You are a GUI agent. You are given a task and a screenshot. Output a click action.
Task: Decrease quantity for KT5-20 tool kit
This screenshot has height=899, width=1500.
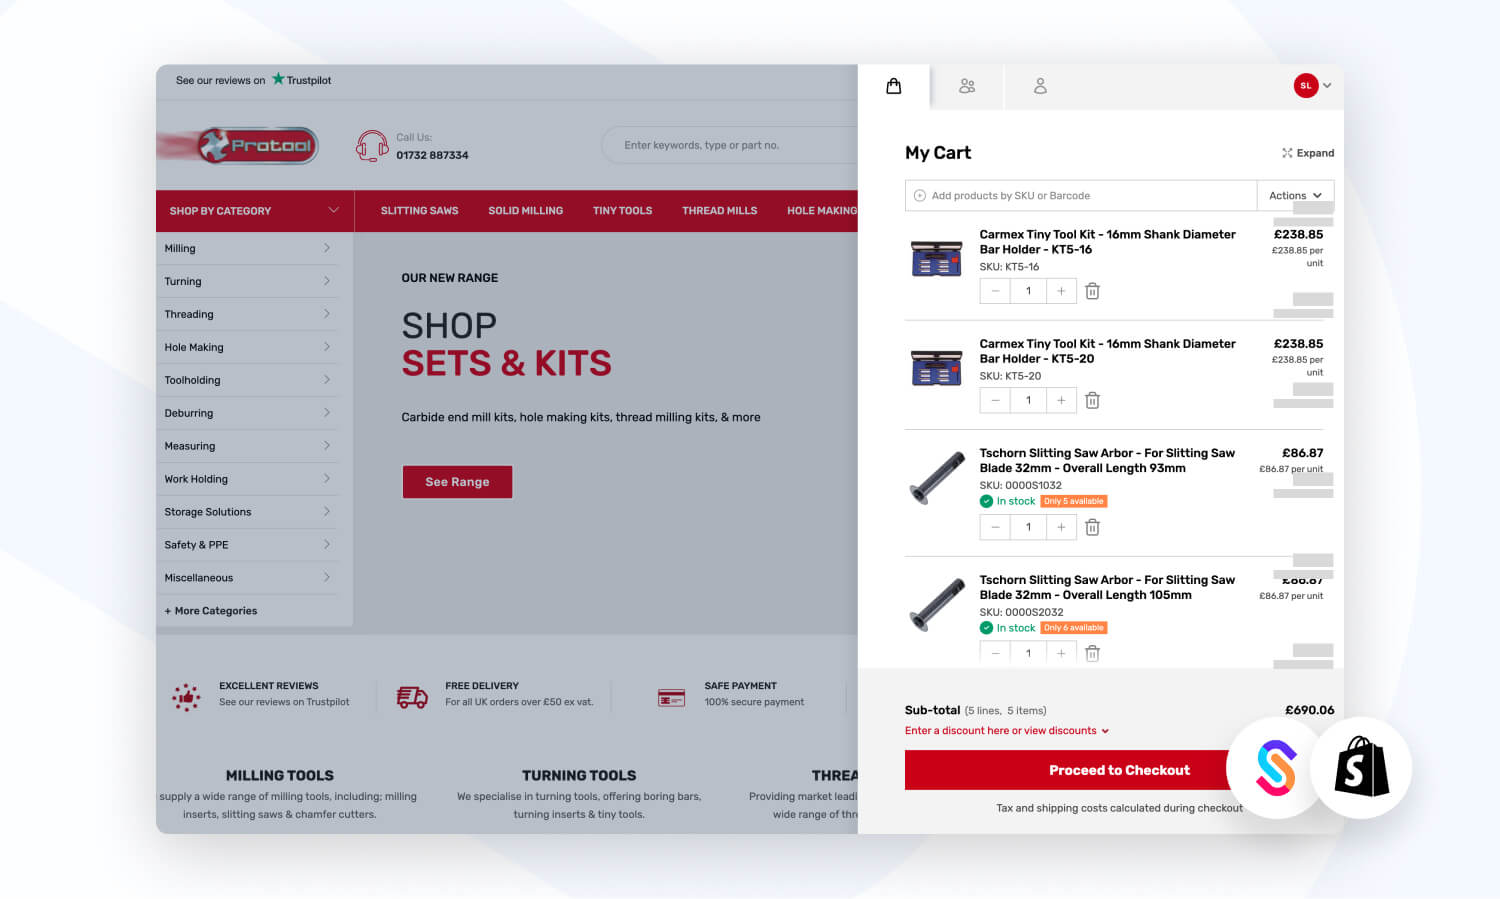pyautogui.click(x=995, y=400)
